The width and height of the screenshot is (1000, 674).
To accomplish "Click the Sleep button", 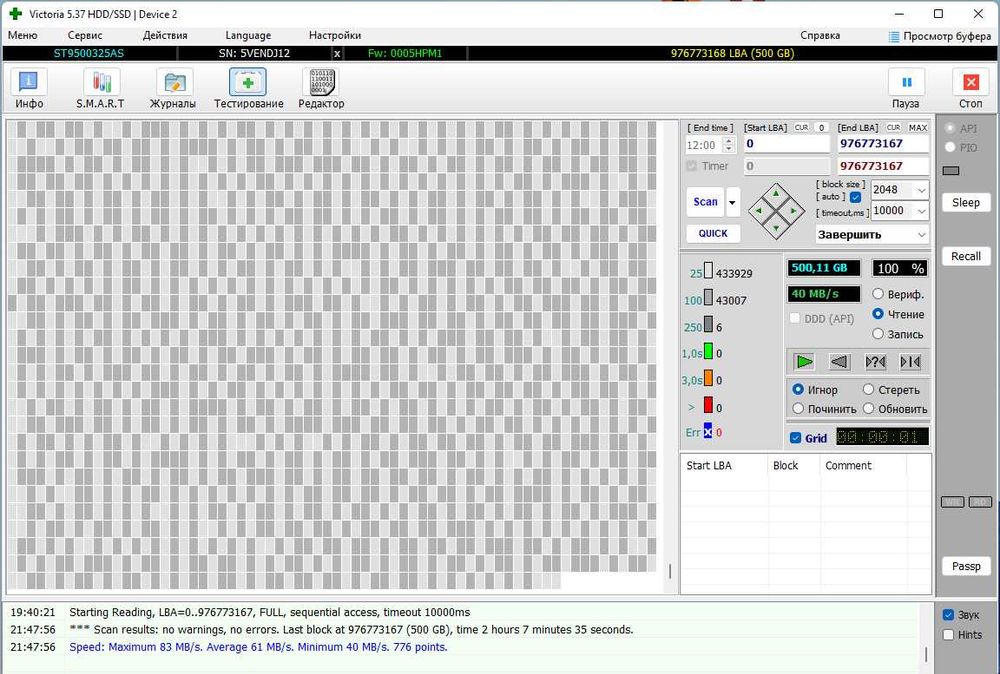I will point(966,203).
